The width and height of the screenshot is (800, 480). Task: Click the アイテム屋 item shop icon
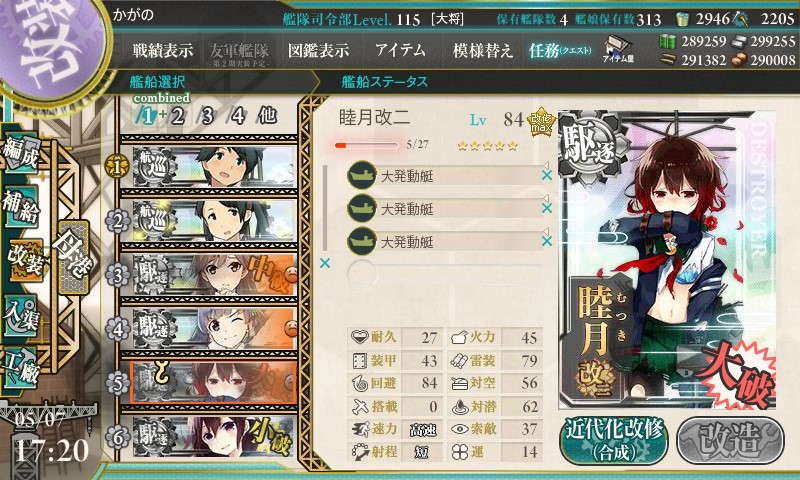618,49
